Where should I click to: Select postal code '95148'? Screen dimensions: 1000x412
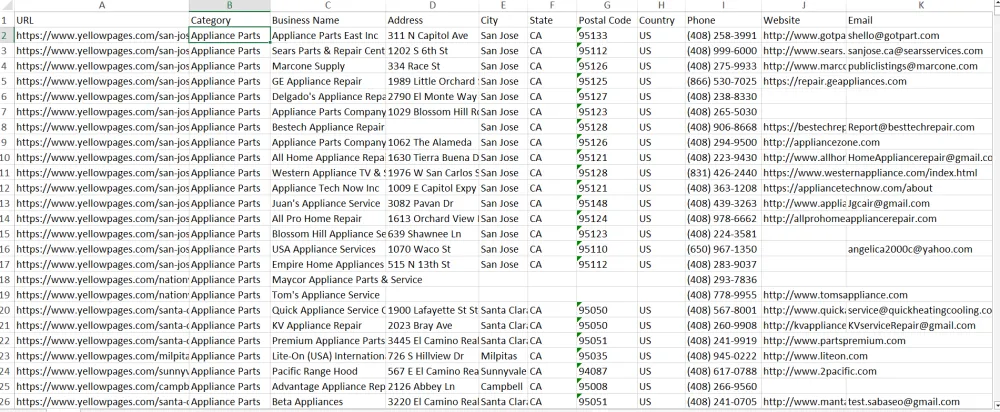[x=607, y=203]
